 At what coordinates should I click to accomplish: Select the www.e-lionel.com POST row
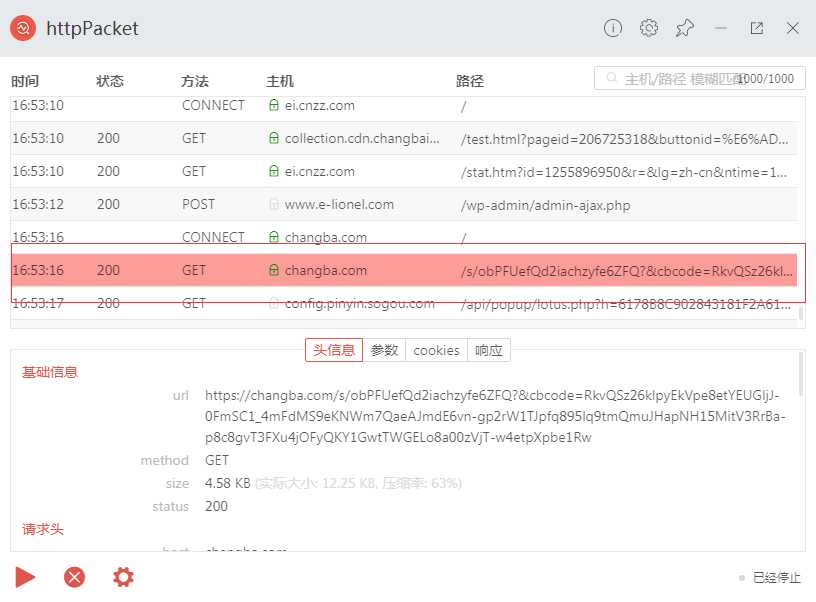coord(404,204)
